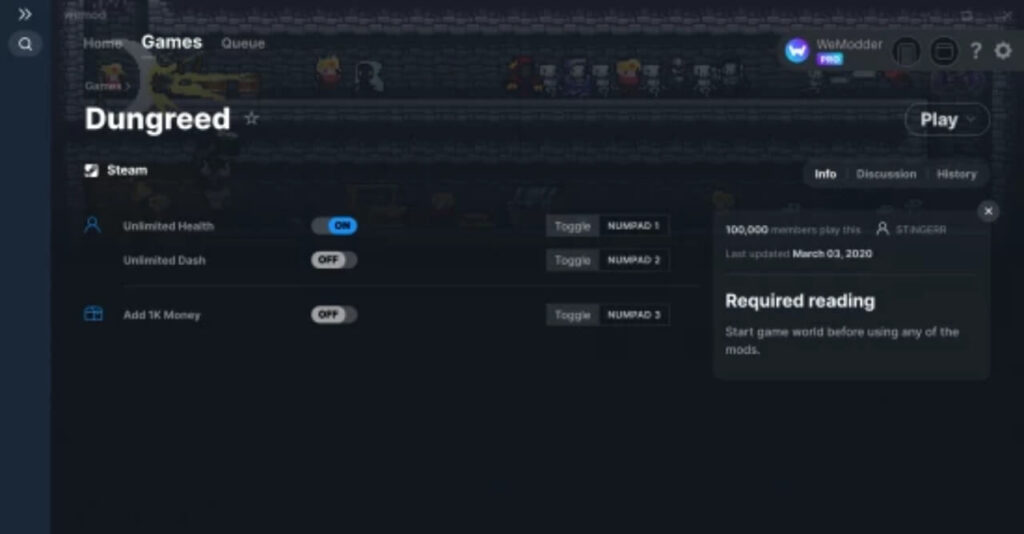
Task: Switch to the History tab
Action: coord(956,174)
